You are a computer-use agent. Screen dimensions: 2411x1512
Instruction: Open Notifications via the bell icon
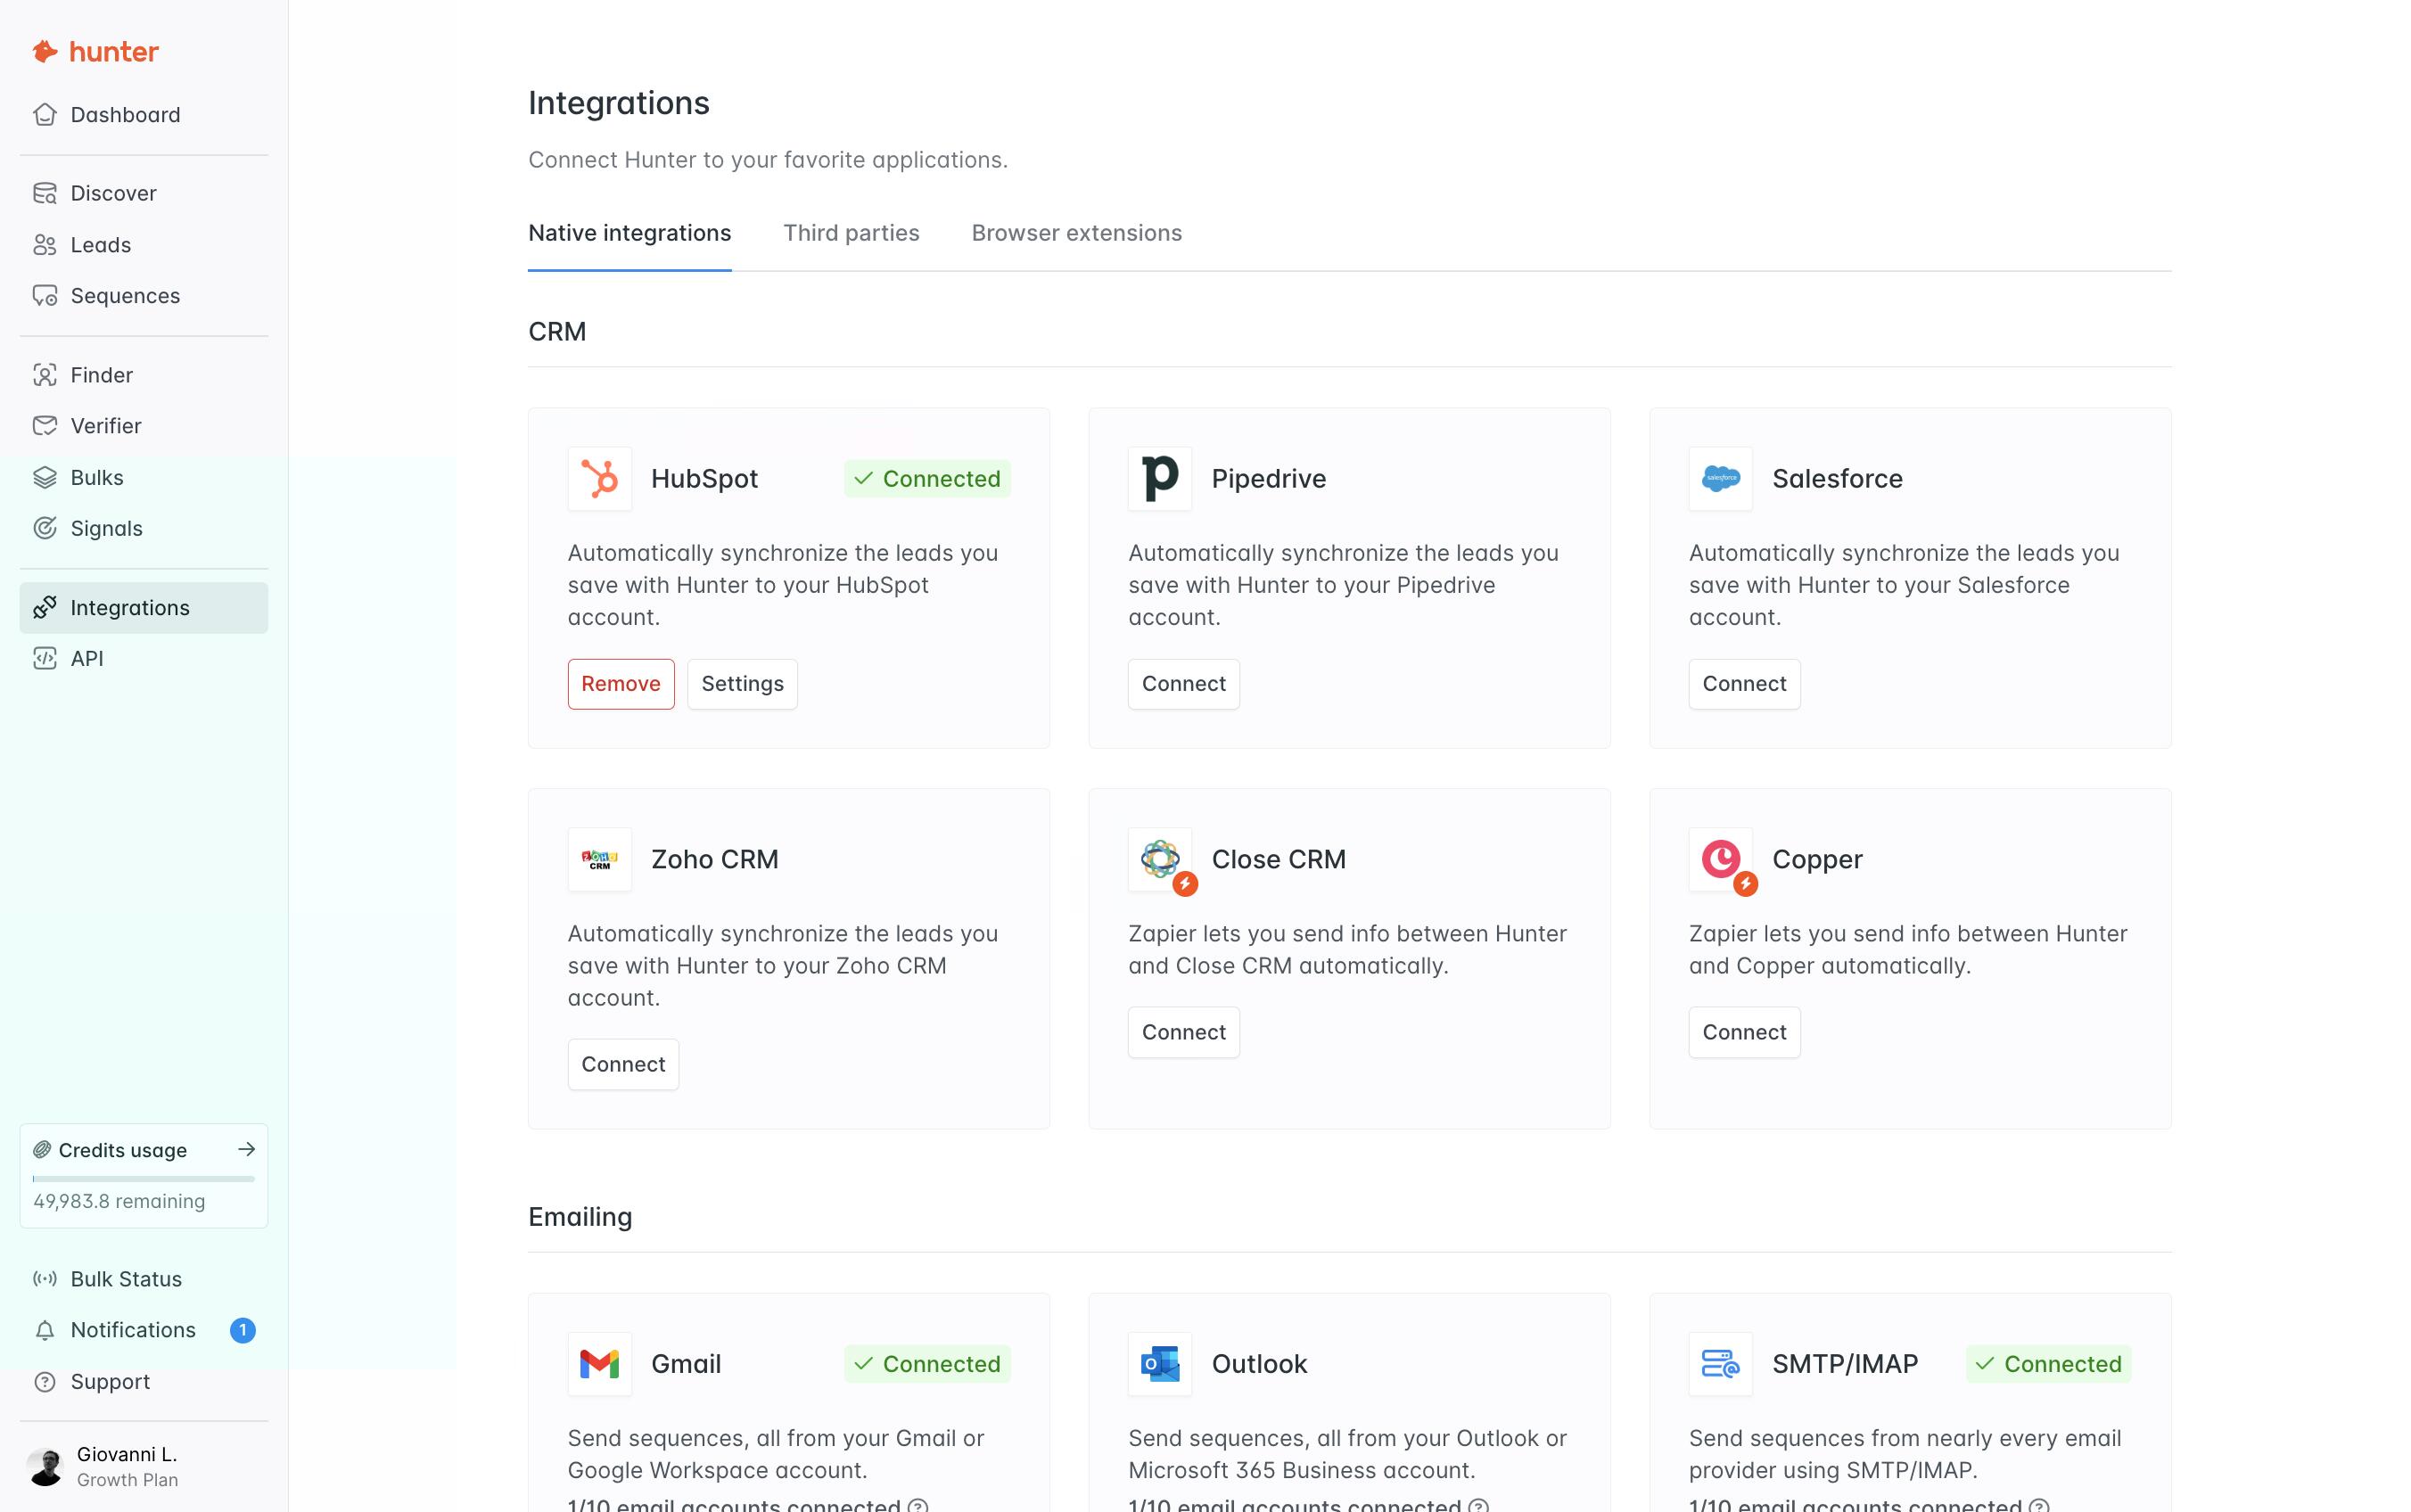[45, 1330]
